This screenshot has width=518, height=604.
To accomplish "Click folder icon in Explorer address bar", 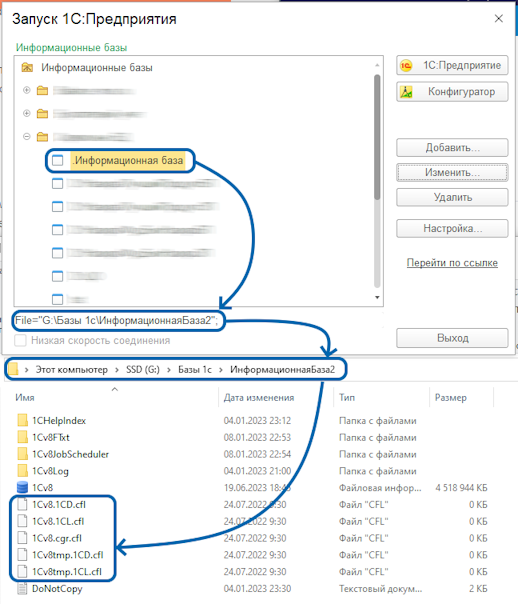I will click(x=13, y=369).
